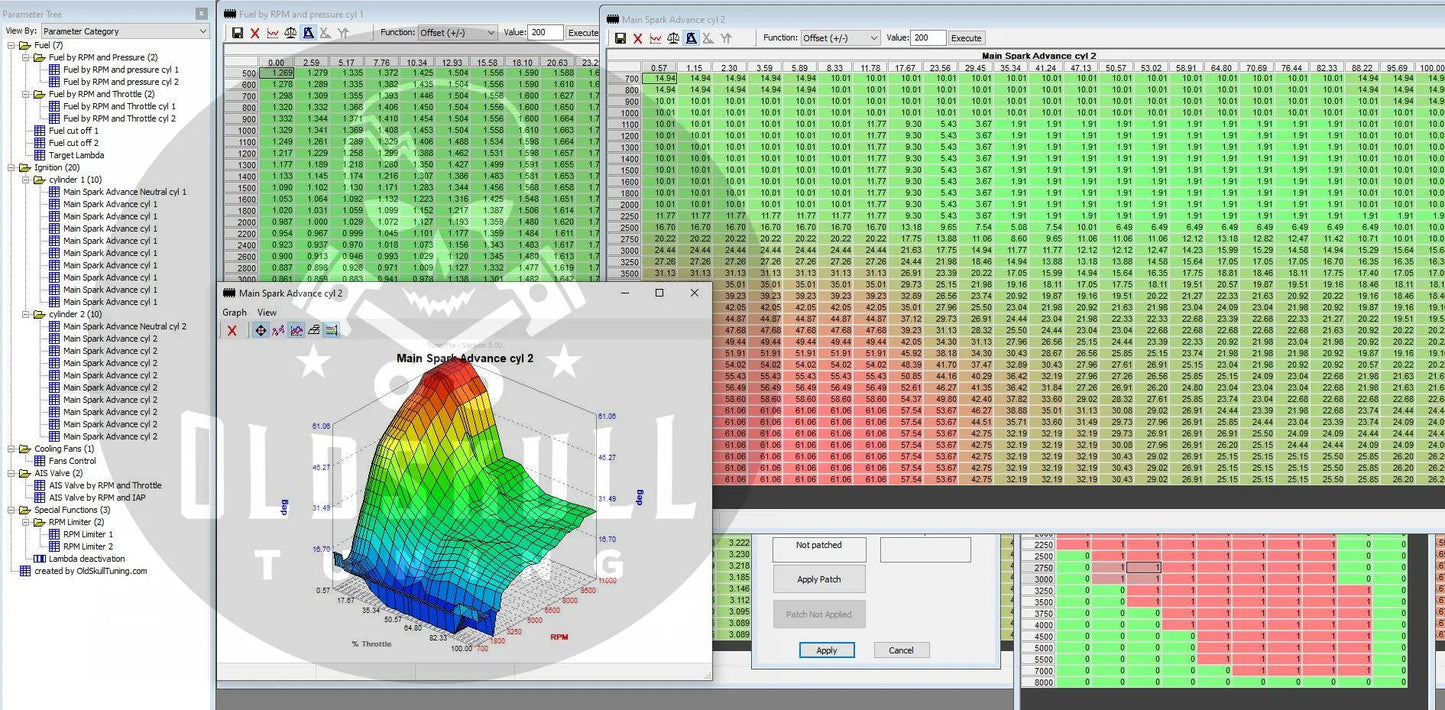Toggle the wireframe surface icon in graph toolbar
Viewport: 1445px width, 710px height.
(x=313, y=331)
